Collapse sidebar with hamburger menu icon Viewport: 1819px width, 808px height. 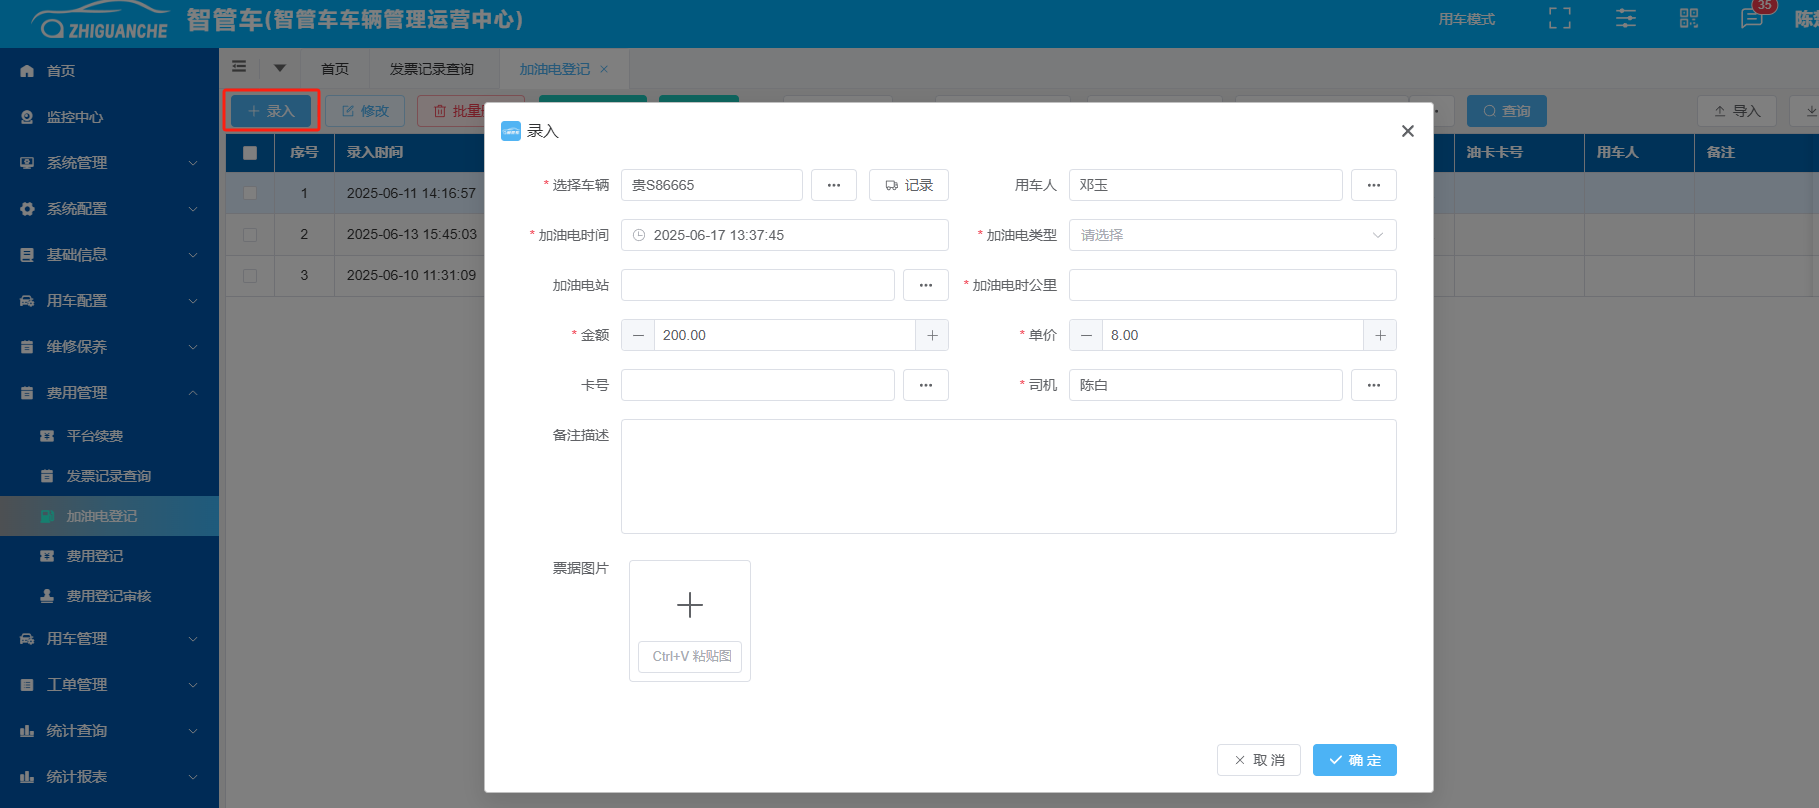coord(239,67)
